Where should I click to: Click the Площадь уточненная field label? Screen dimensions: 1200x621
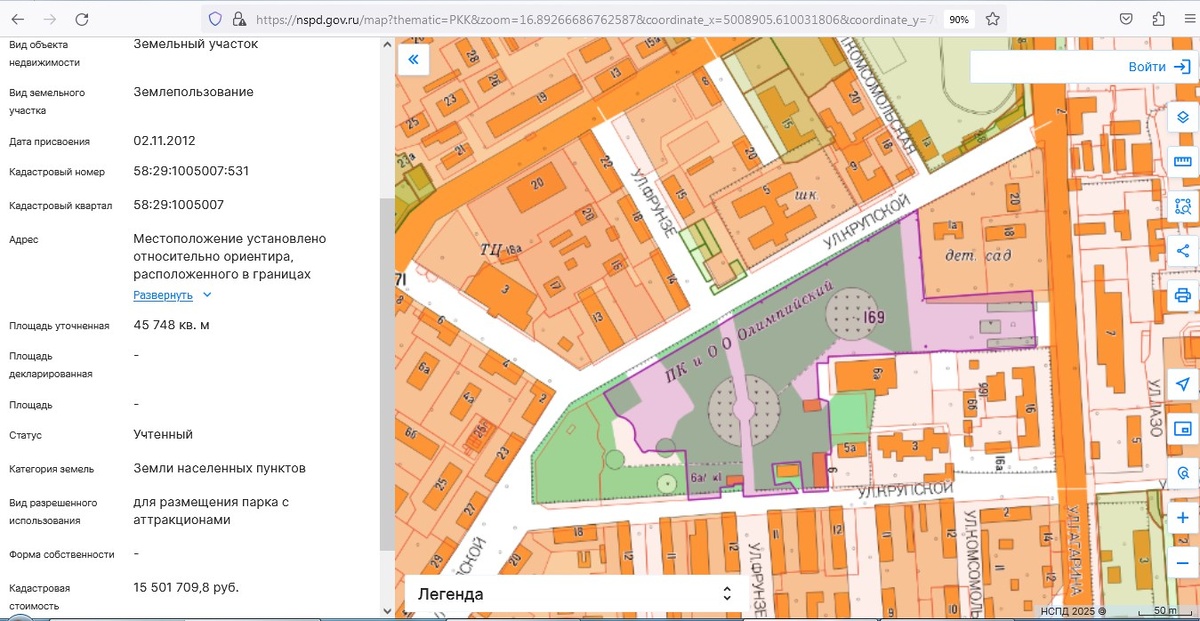(59, 326)
